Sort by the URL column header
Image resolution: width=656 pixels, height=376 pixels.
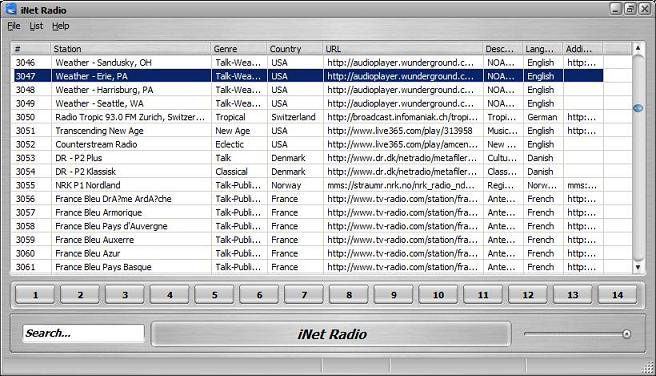[403, 49]
